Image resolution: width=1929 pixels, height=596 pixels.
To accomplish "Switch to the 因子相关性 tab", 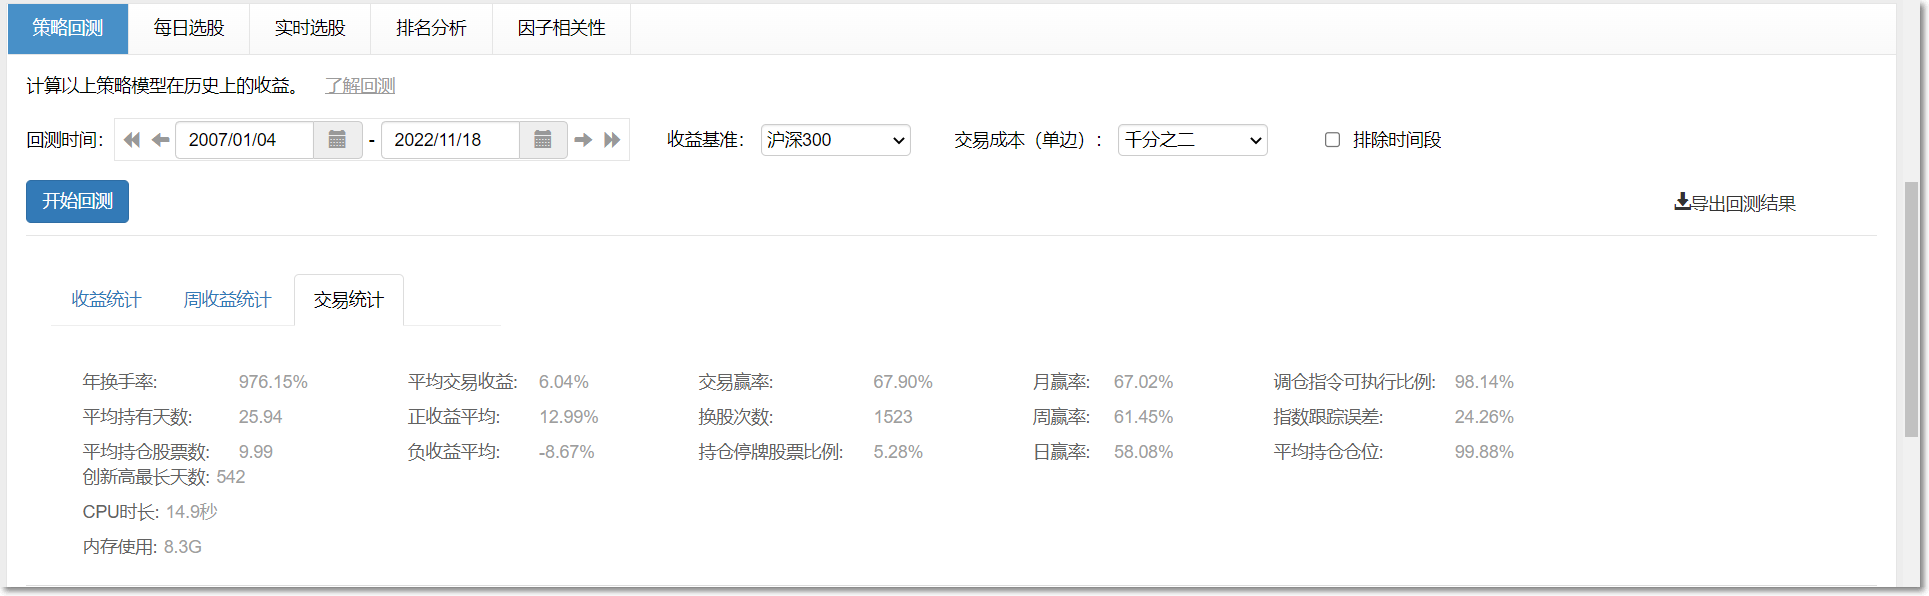I will point(561,28).
